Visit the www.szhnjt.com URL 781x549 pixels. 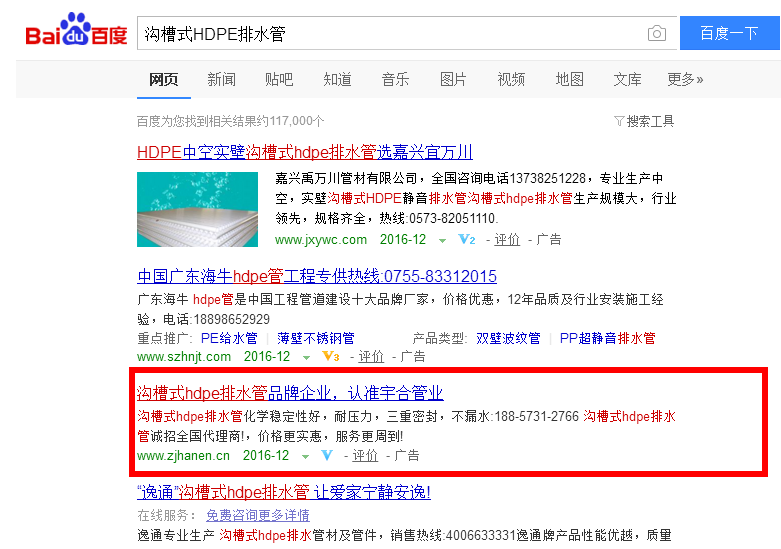(x=184, y=356)
